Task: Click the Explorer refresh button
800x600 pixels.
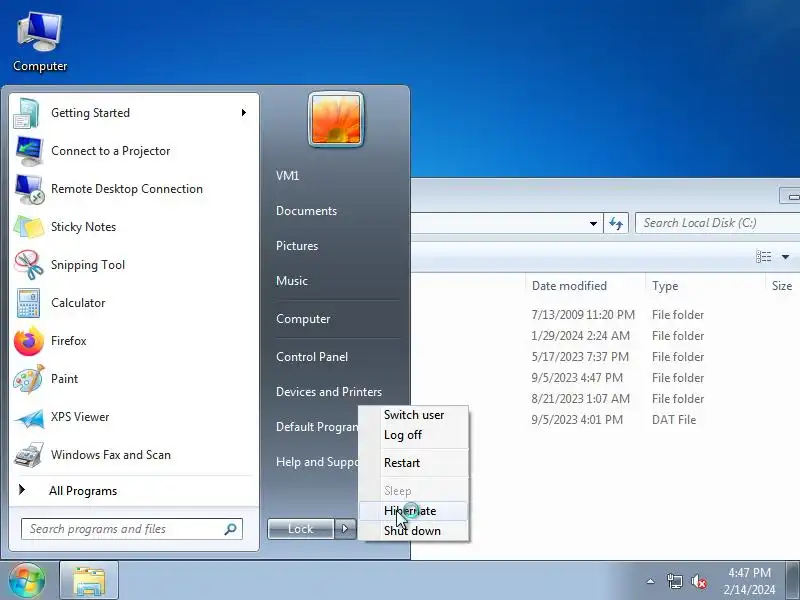Action: pyautogui.click(x=616, y=223)
